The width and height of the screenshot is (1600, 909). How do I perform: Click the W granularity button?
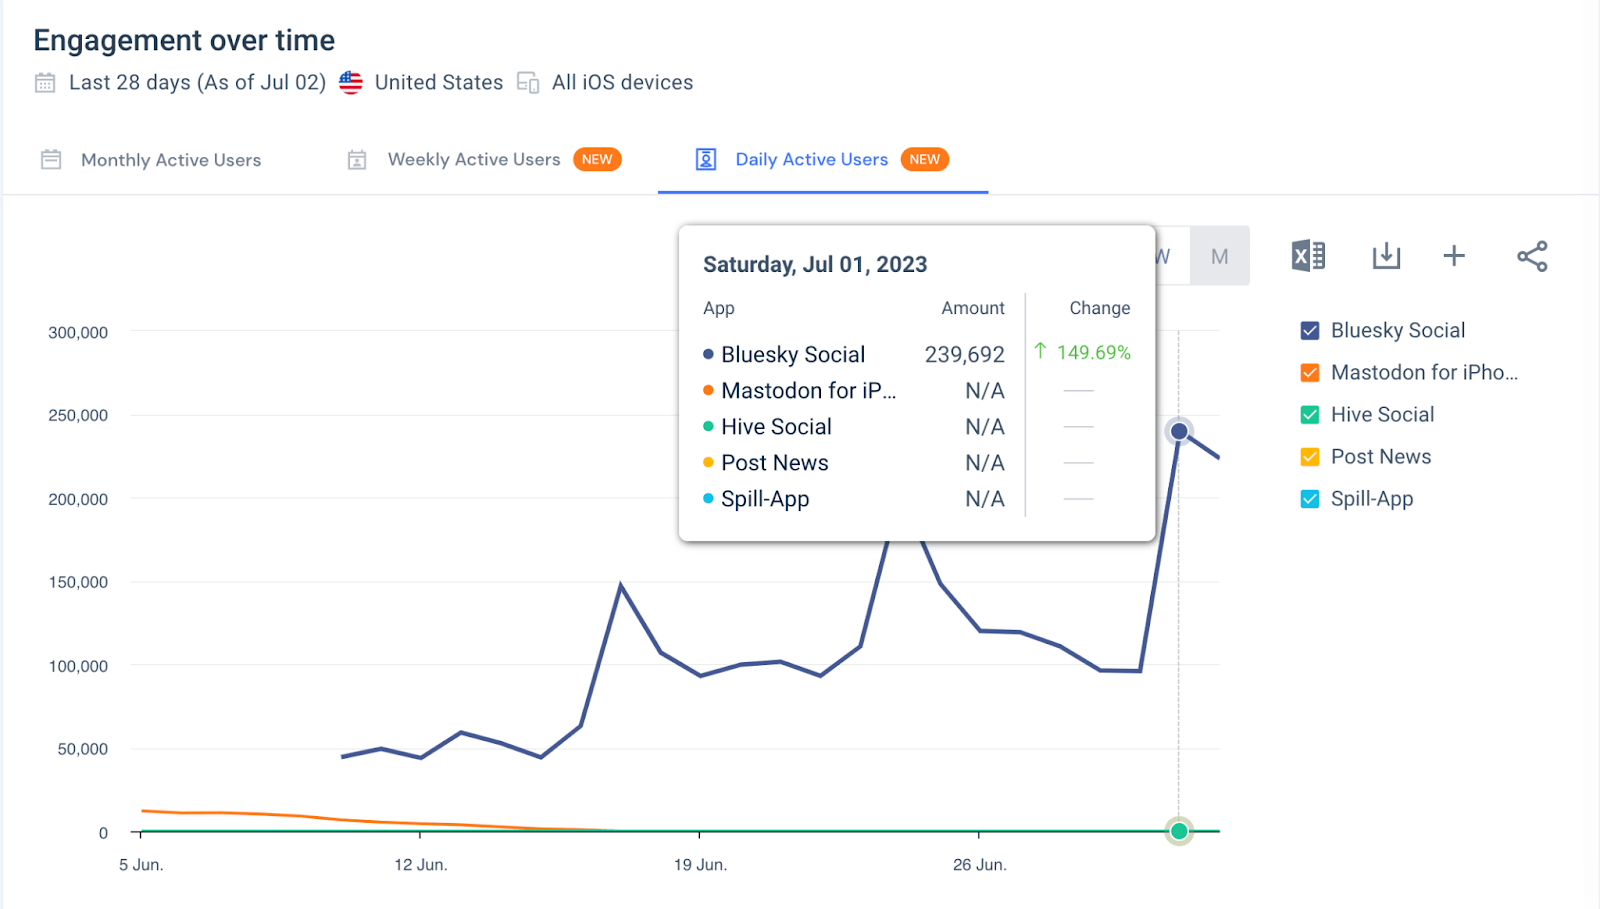(x=1163, y=256)
